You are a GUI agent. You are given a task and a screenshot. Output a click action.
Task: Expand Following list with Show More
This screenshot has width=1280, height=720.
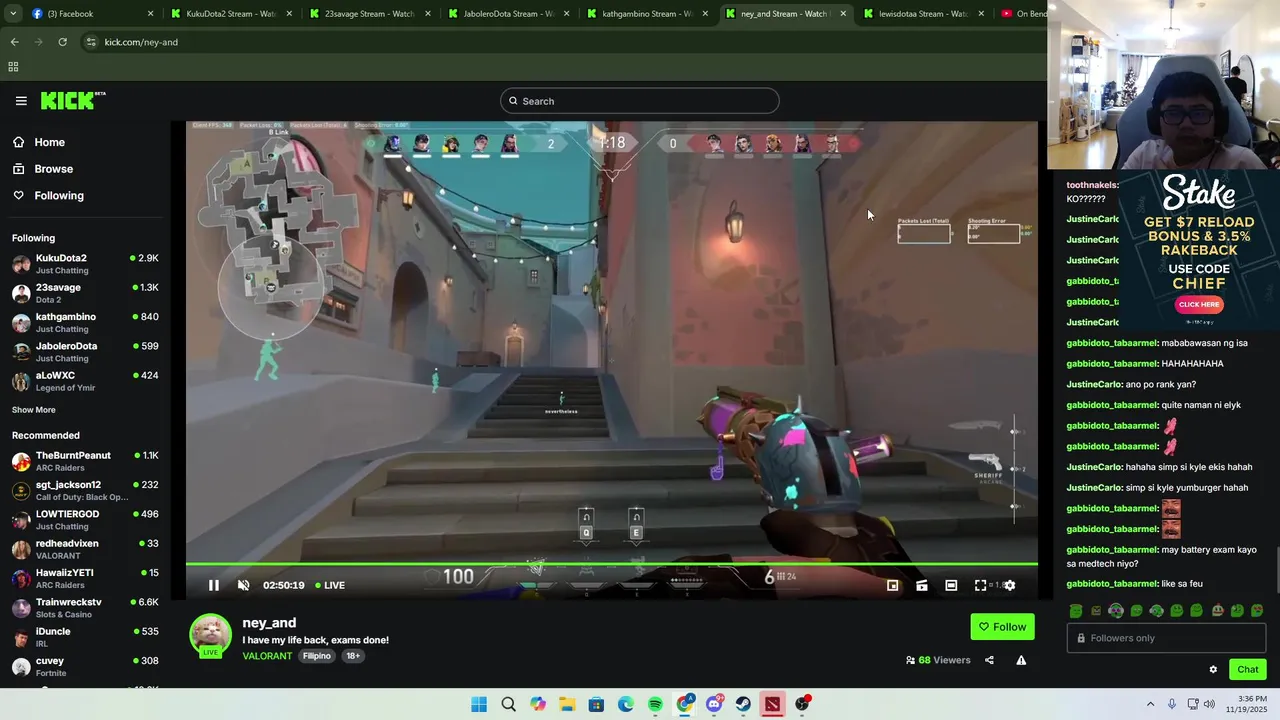[34, 410]
